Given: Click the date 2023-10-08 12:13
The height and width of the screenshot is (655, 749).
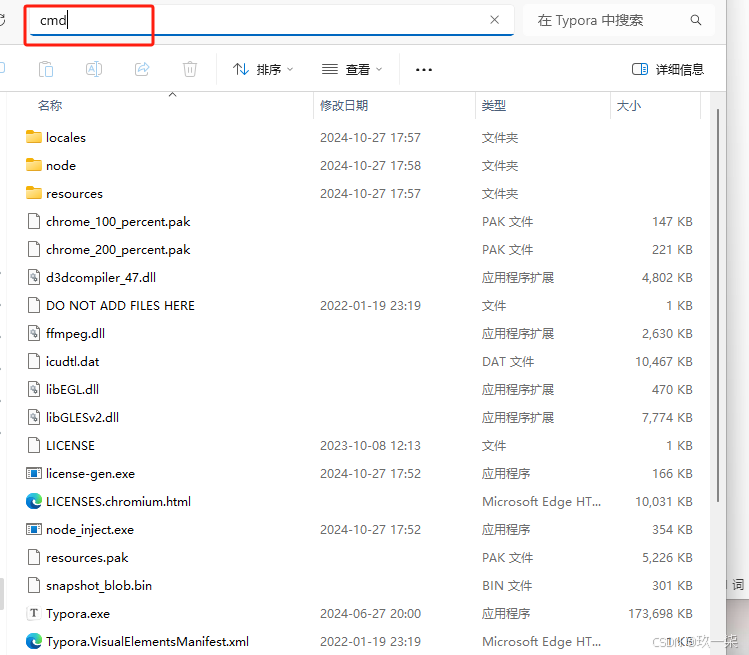Looking at the screenshot, I should 370,446.
